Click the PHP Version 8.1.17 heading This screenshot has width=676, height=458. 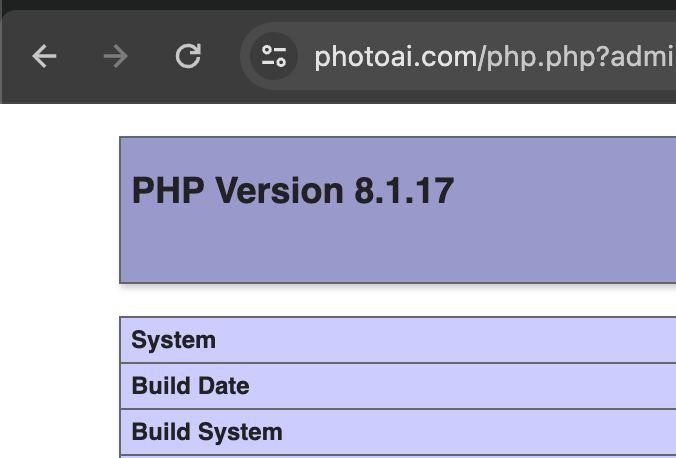click(x=293, y=191)
